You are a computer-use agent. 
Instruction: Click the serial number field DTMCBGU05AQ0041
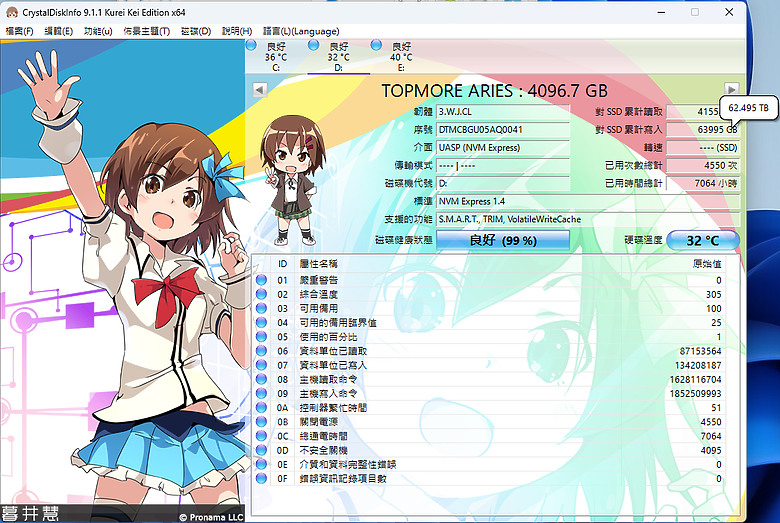click(503, 130)
